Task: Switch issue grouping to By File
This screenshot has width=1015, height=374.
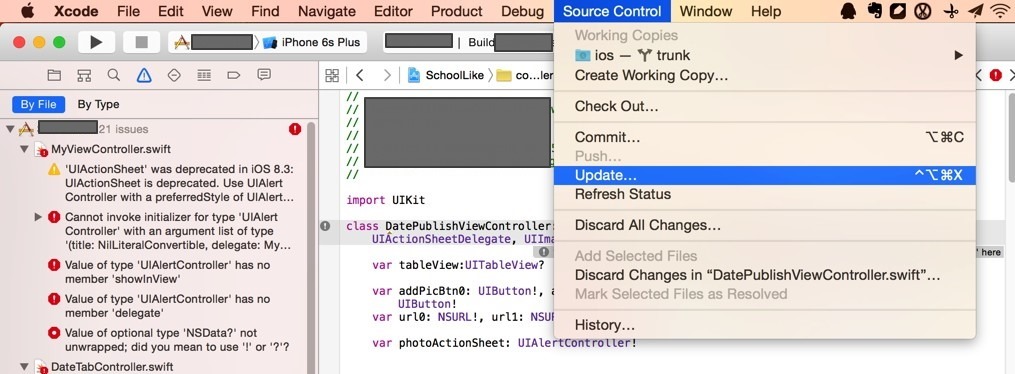Action: point(38,104)
